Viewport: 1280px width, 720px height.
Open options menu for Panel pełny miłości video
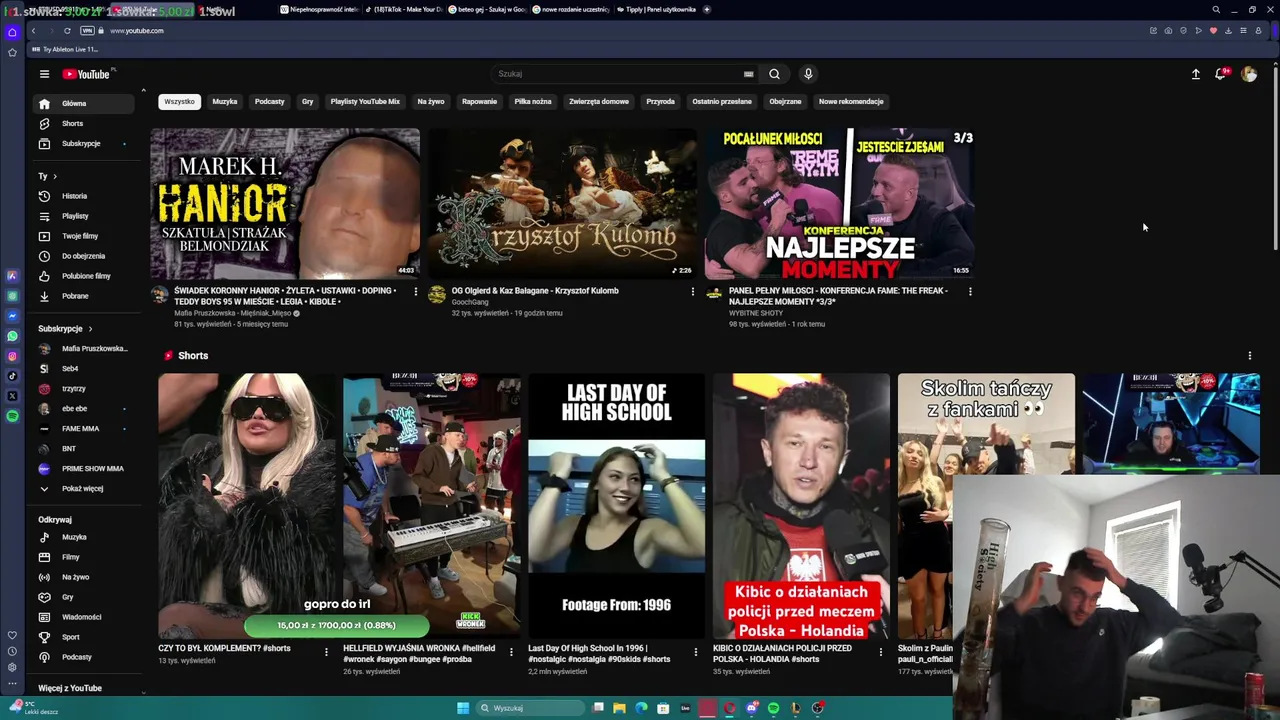(969, 291)
